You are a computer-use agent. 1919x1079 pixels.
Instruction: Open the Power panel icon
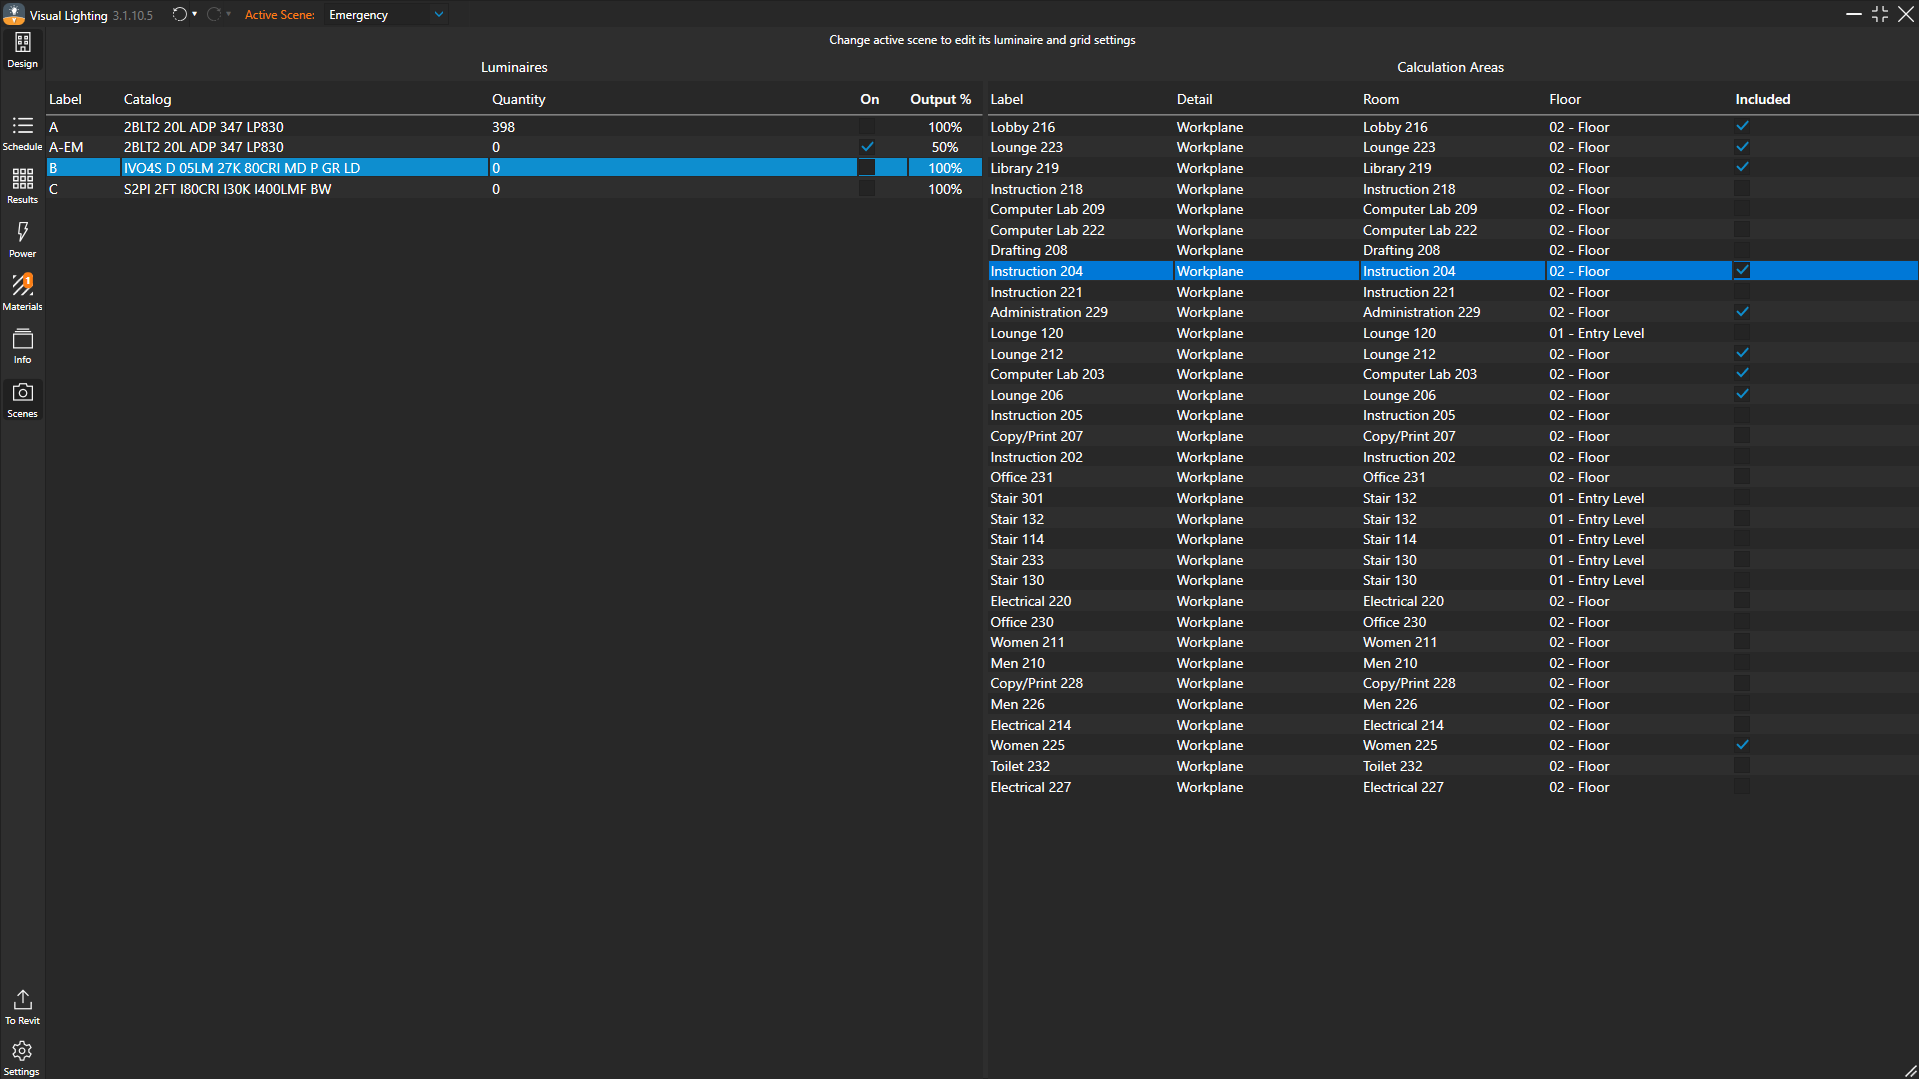pyautogui.click(x=22, y=239)
